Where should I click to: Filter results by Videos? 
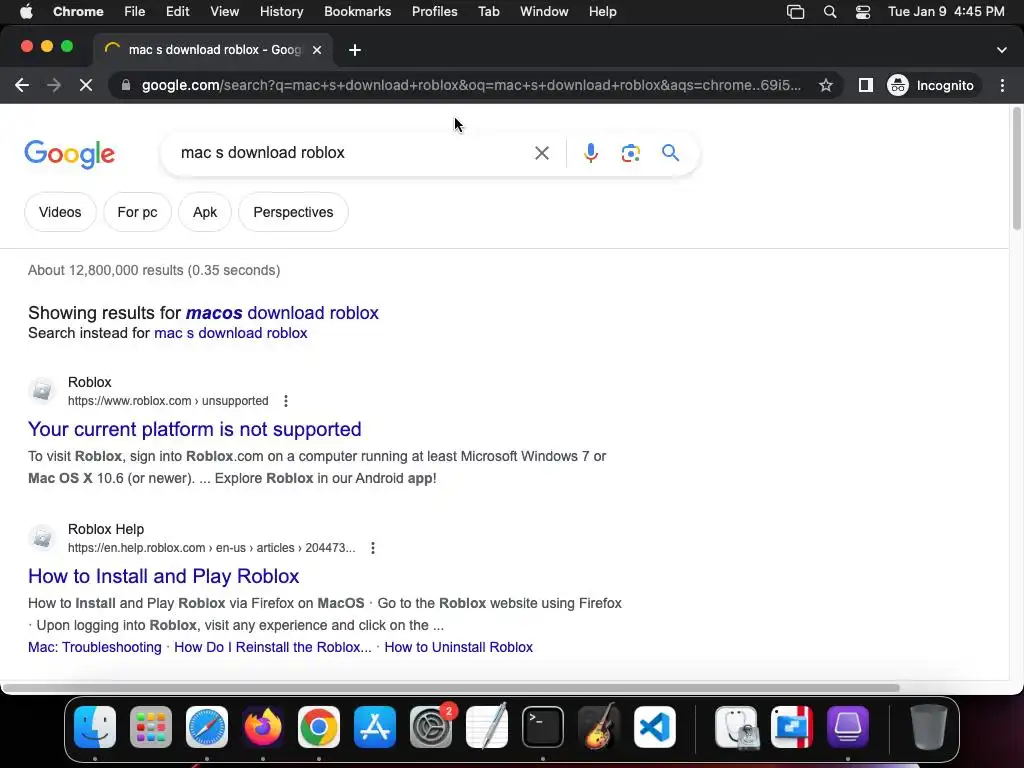(60, 212)
